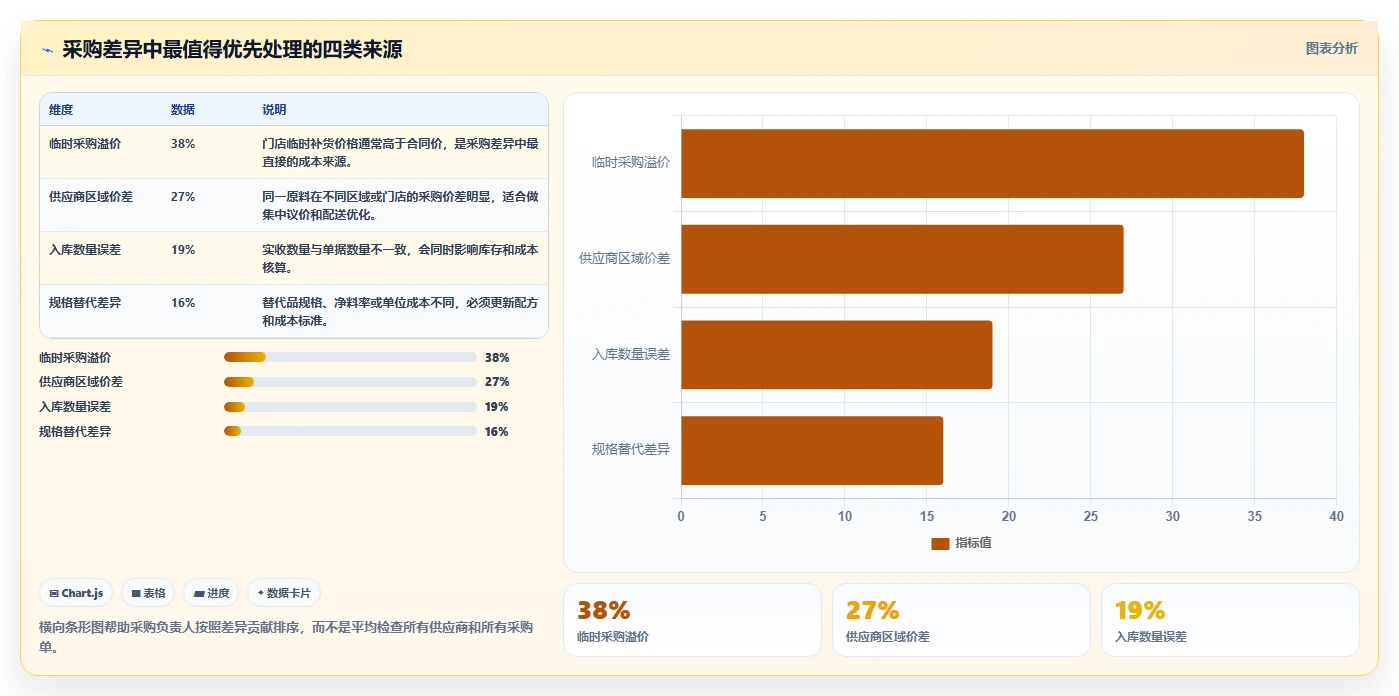The image size is (1399, 696).
Task: Click the description starting 门店临时补货价格
Action: 400,152
